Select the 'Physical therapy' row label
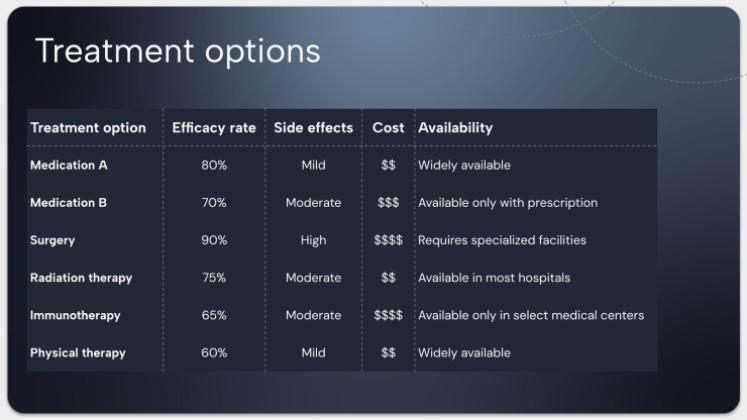The width and height of the screenshot is (747, 420). tap(78, 353)
